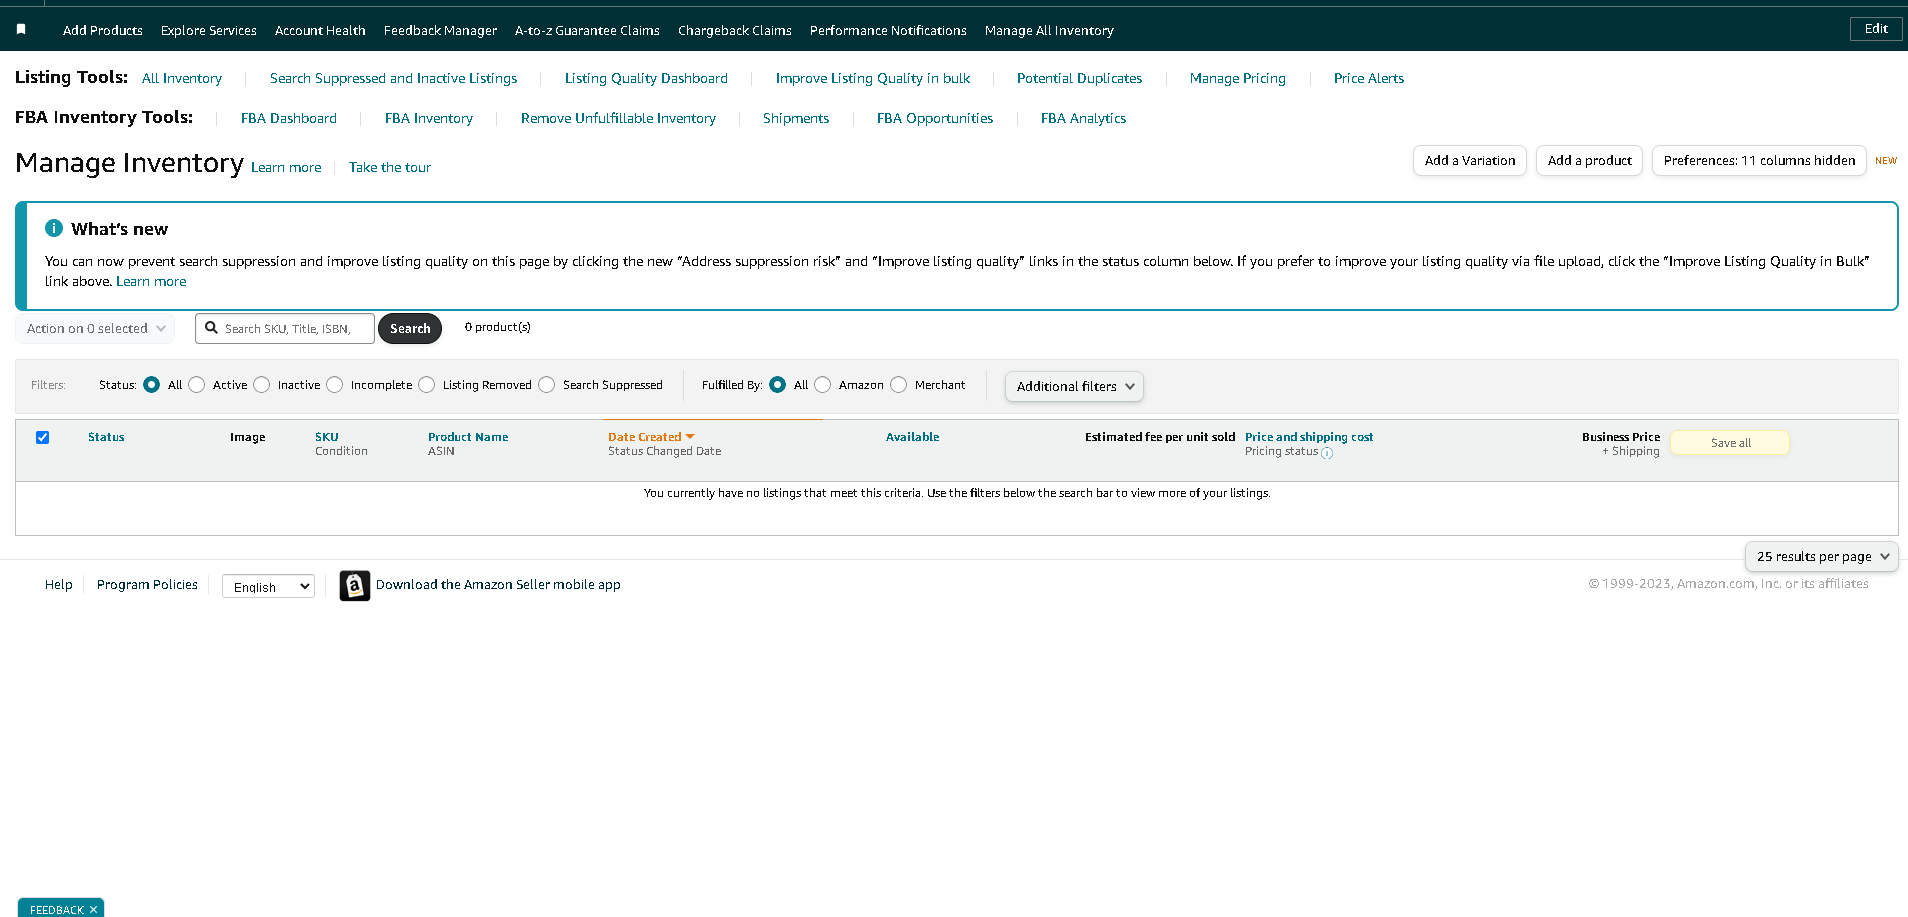The height and width of the screenshot is (917, 1908).
Task: Open the English language dropdown
Action: click(x=268, y=587)
